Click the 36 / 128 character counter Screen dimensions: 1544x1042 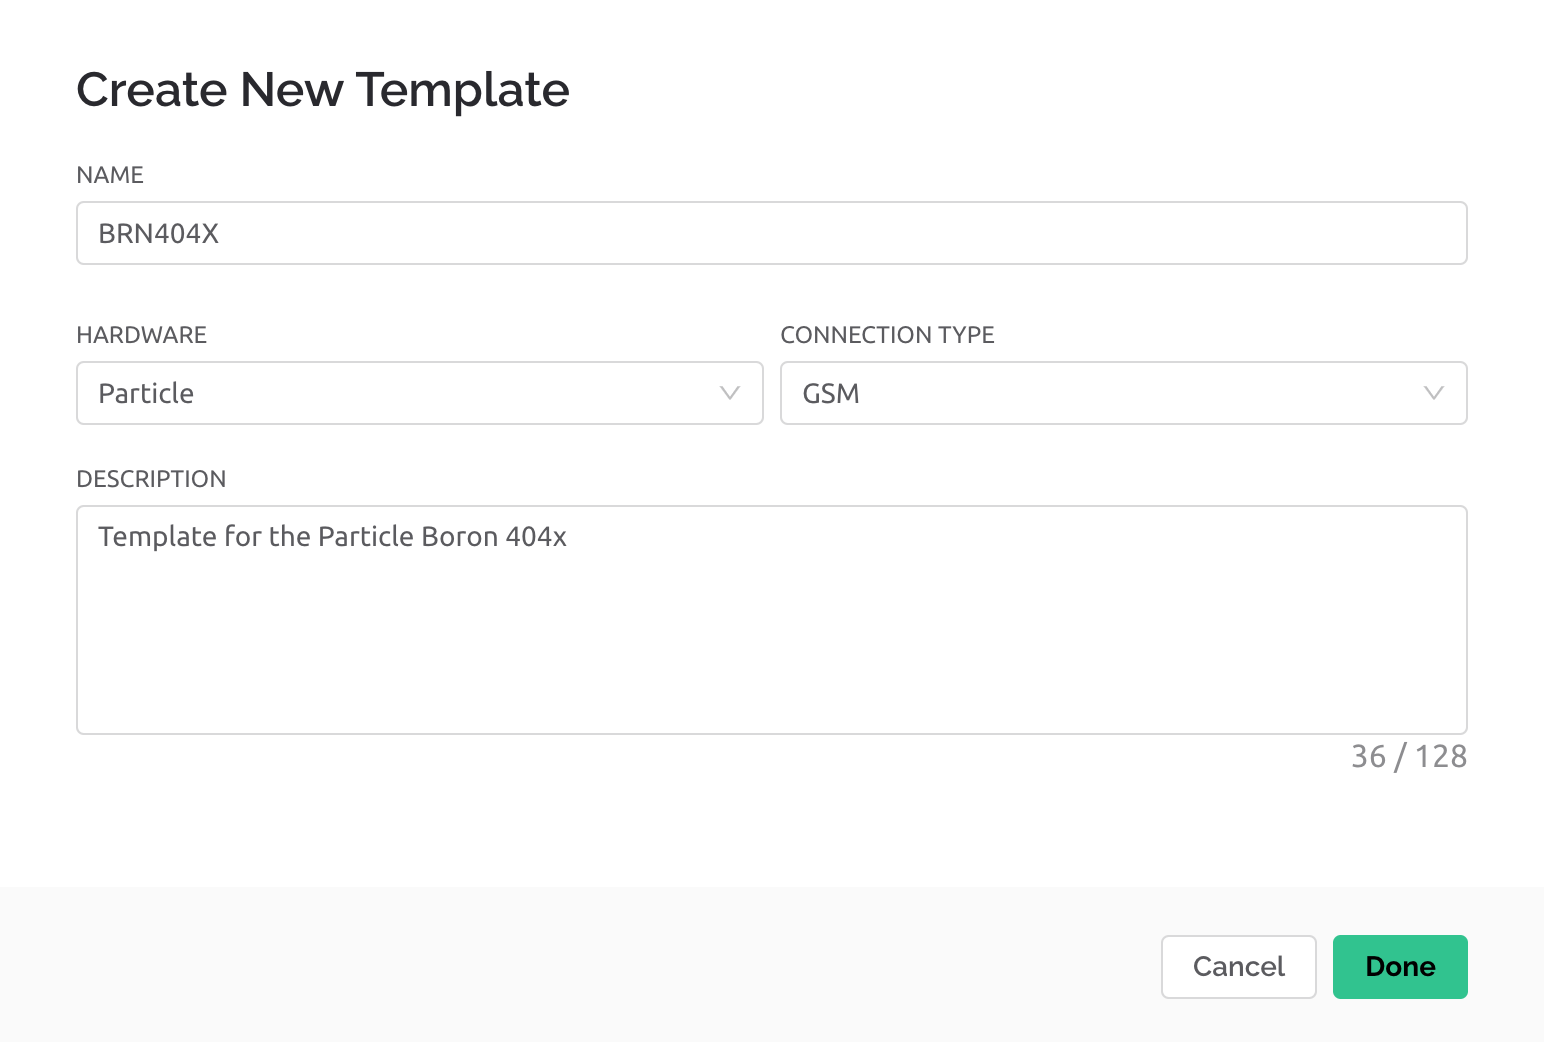(x=1409, y=757)
